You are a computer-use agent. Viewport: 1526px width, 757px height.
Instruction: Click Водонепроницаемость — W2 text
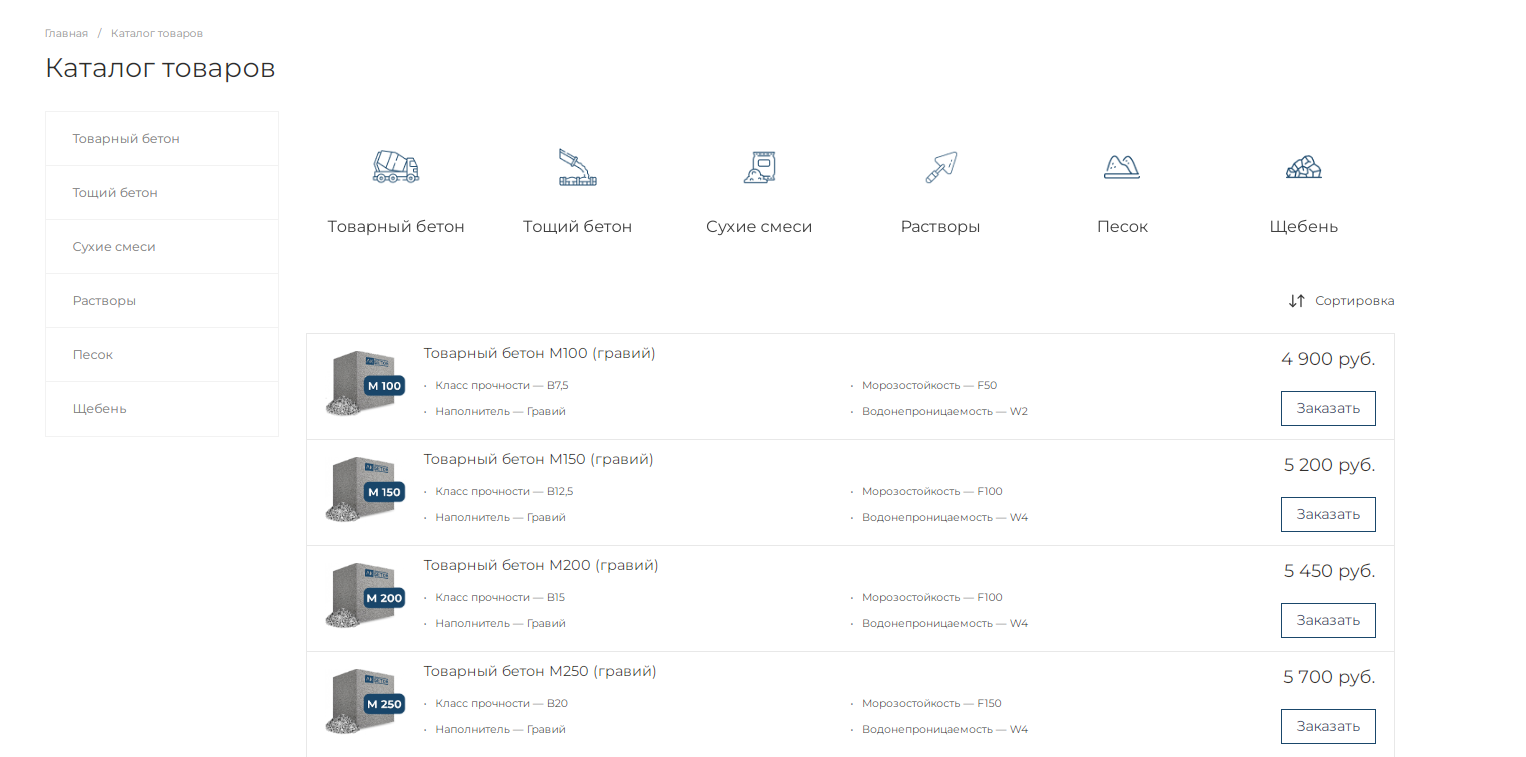[945, 411]
